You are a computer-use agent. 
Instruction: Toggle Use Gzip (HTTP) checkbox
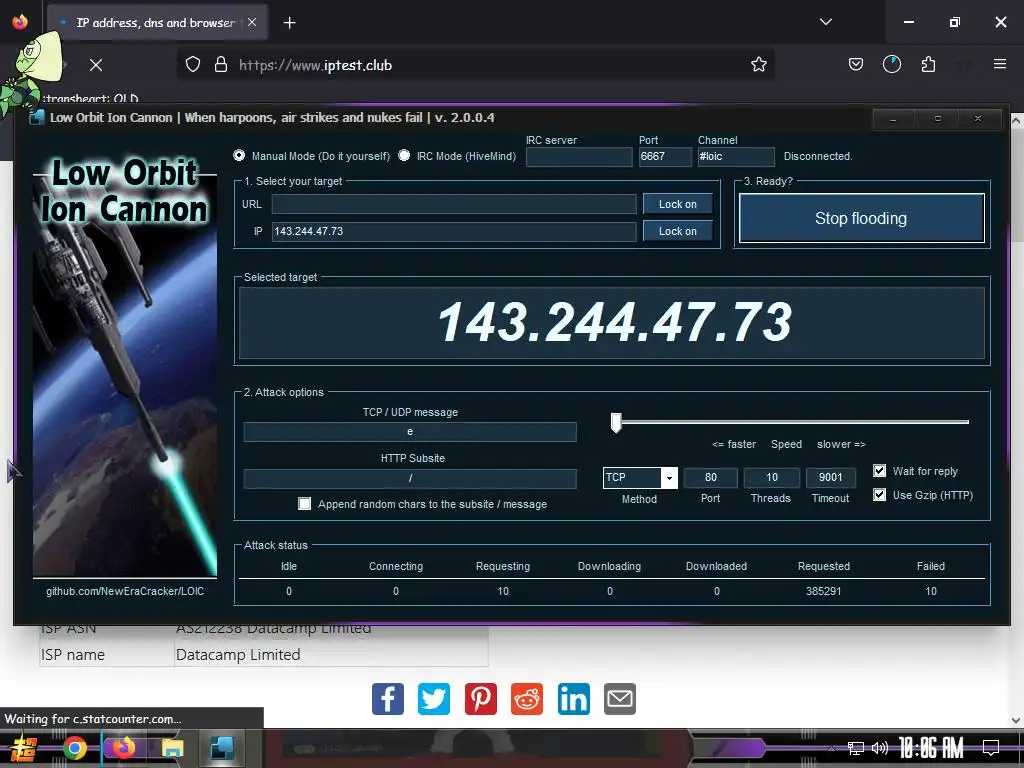click(880, 494)
